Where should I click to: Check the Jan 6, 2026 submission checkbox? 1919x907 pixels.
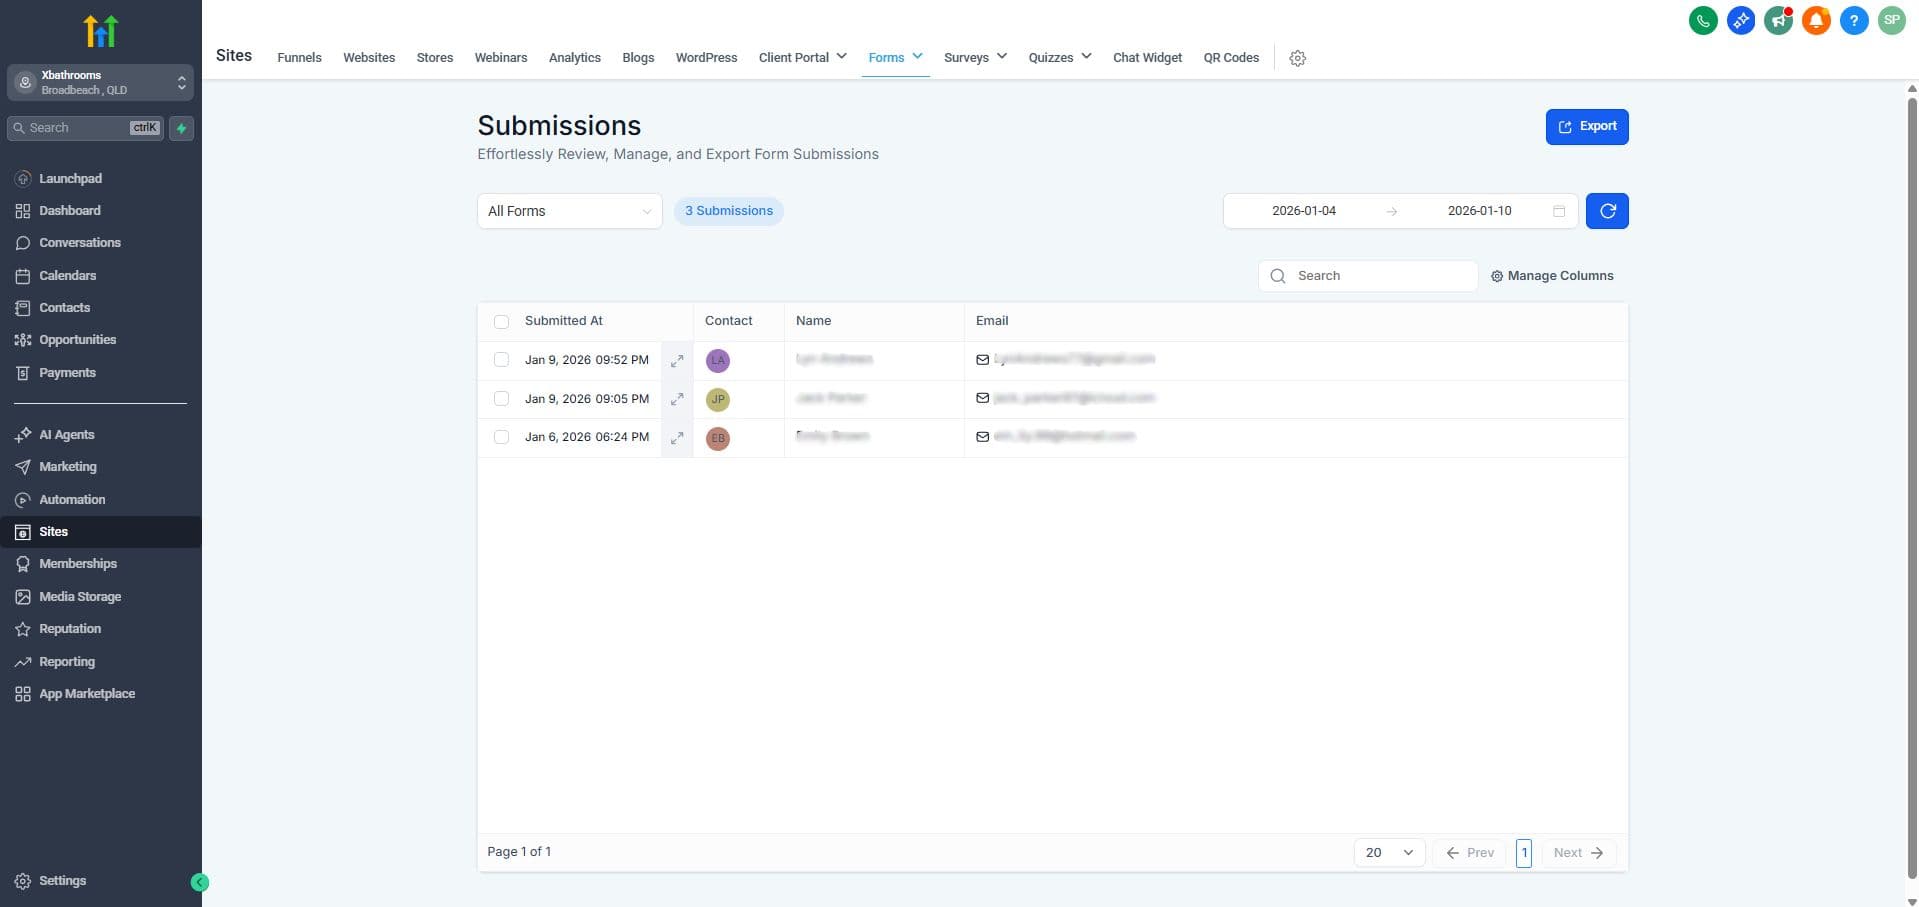(x=501, y=437)
